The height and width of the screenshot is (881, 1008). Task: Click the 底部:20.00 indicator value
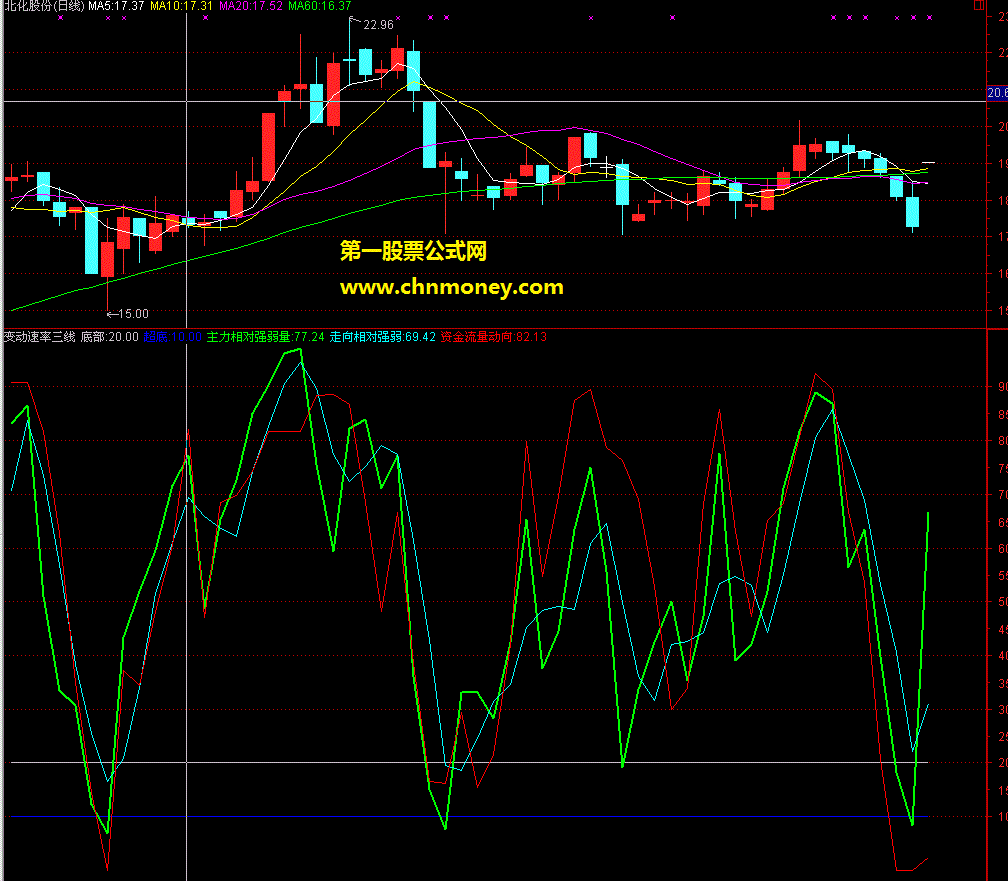pos(109,336)
